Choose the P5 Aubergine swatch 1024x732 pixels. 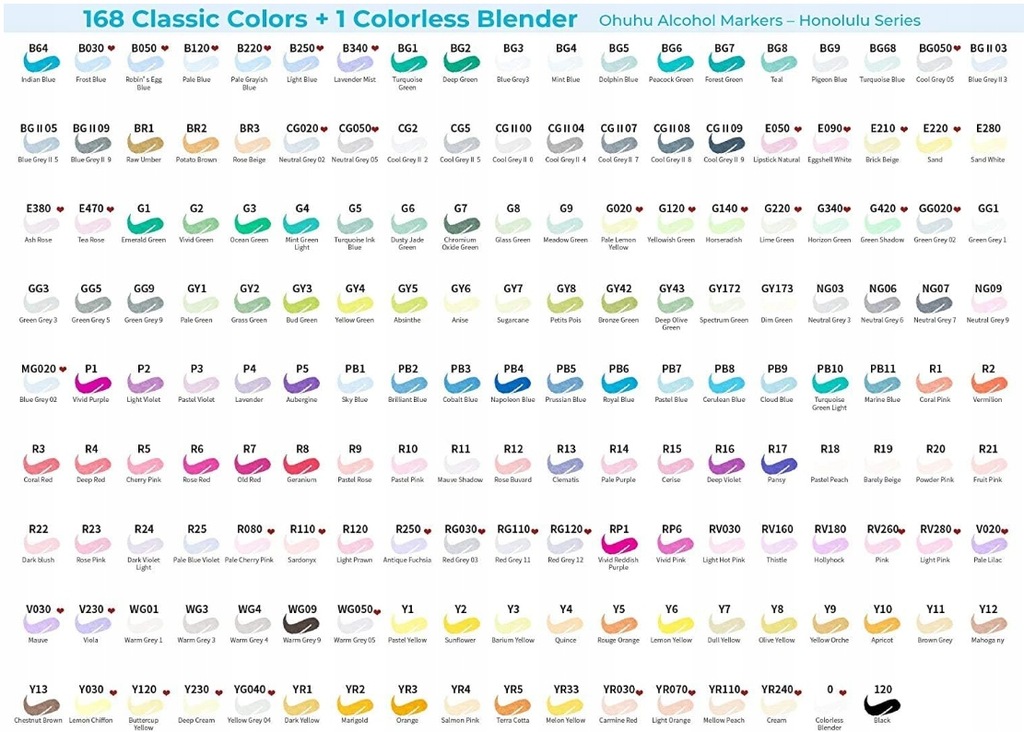point(302,384)
